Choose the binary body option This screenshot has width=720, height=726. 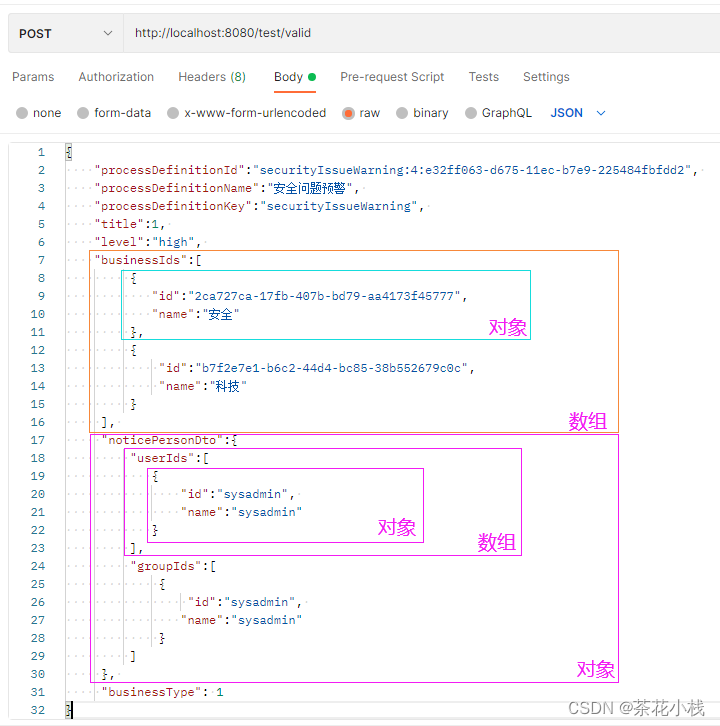click(402, 113)
